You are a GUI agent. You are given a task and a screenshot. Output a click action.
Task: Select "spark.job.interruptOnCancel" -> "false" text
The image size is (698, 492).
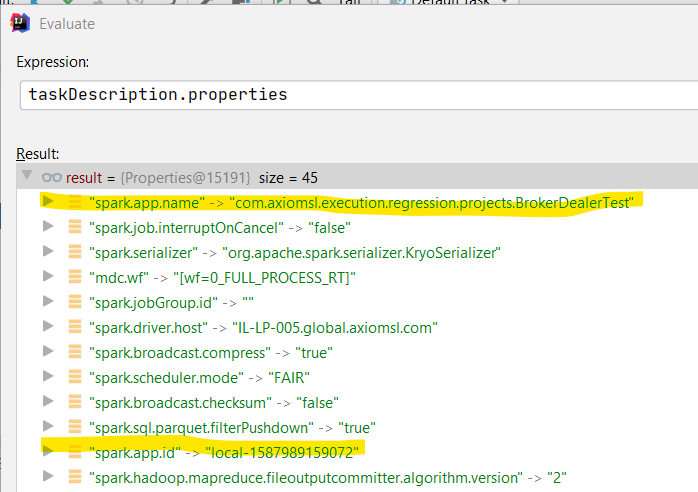[220, 228]
